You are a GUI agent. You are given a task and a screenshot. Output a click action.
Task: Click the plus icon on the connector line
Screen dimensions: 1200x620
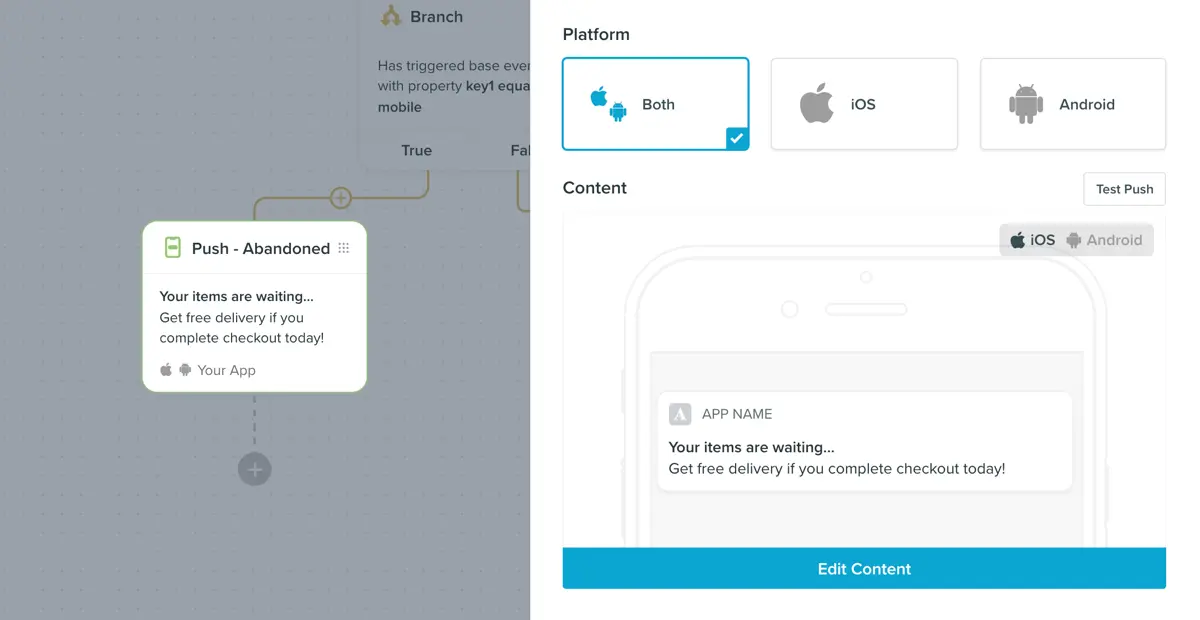(x=341, y=197)
